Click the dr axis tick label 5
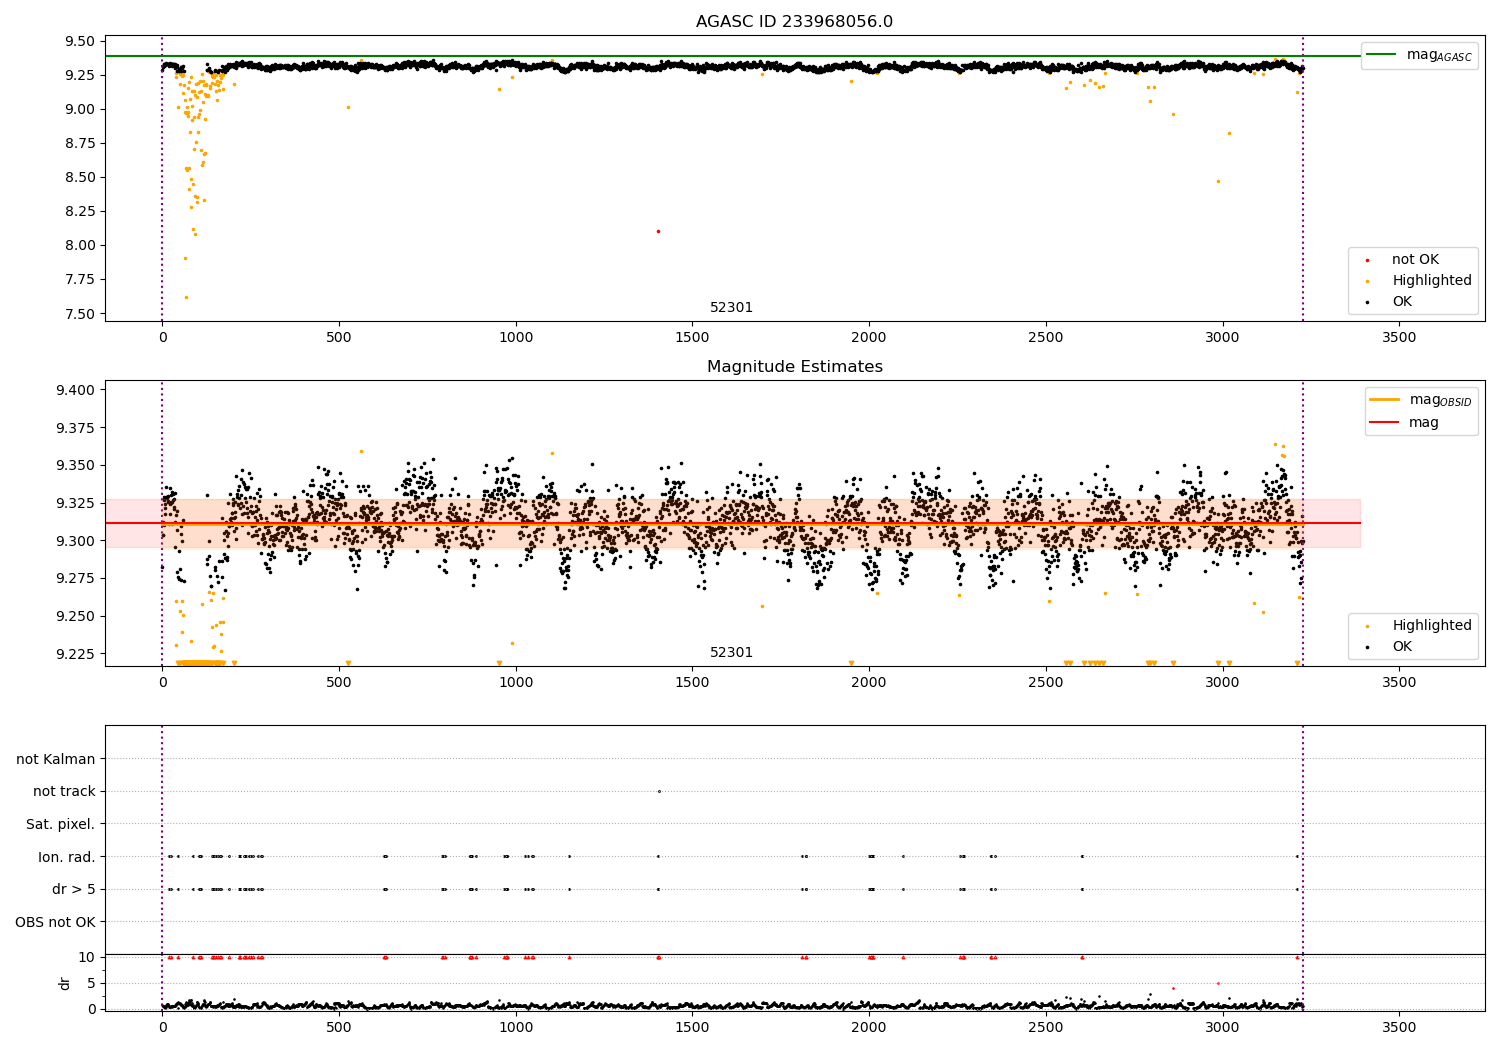The width and height of the screenshot is (1500, 1050). 92,983
